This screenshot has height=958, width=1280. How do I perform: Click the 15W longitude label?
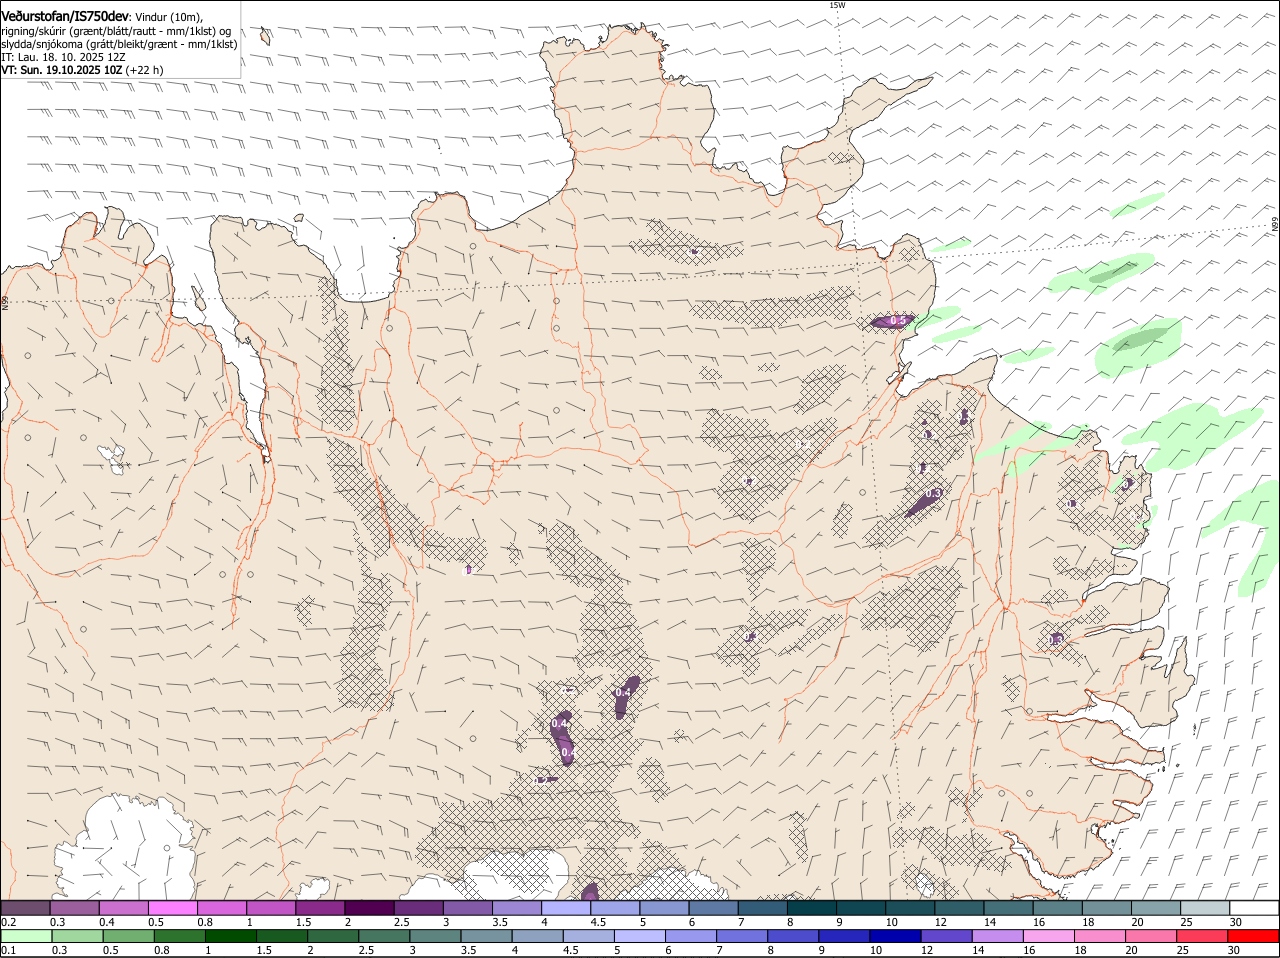point(837,5)
